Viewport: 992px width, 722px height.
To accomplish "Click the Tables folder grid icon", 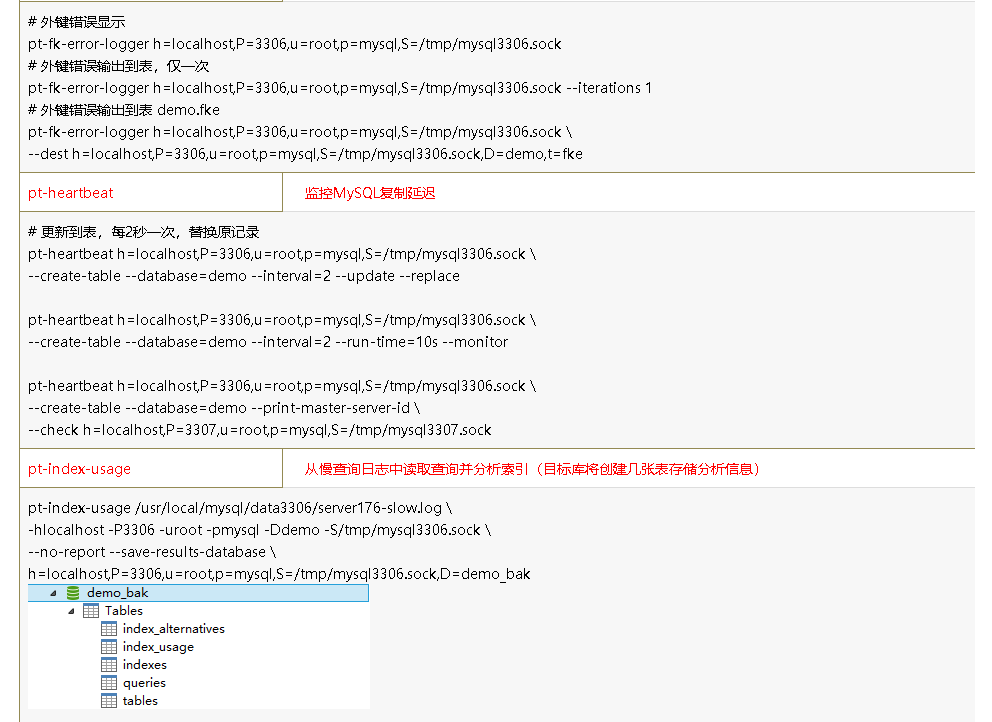I will pyautogui.click(x=90, y=610).
